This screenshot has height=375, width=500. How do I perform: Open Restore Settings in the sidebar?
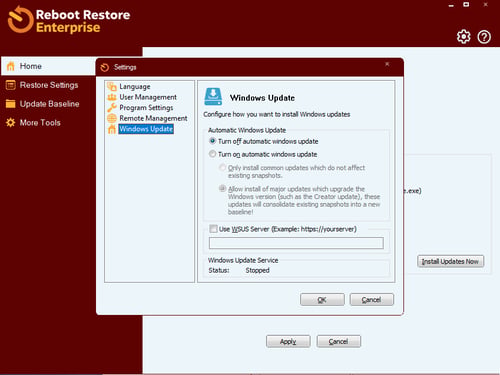(49, 85)
